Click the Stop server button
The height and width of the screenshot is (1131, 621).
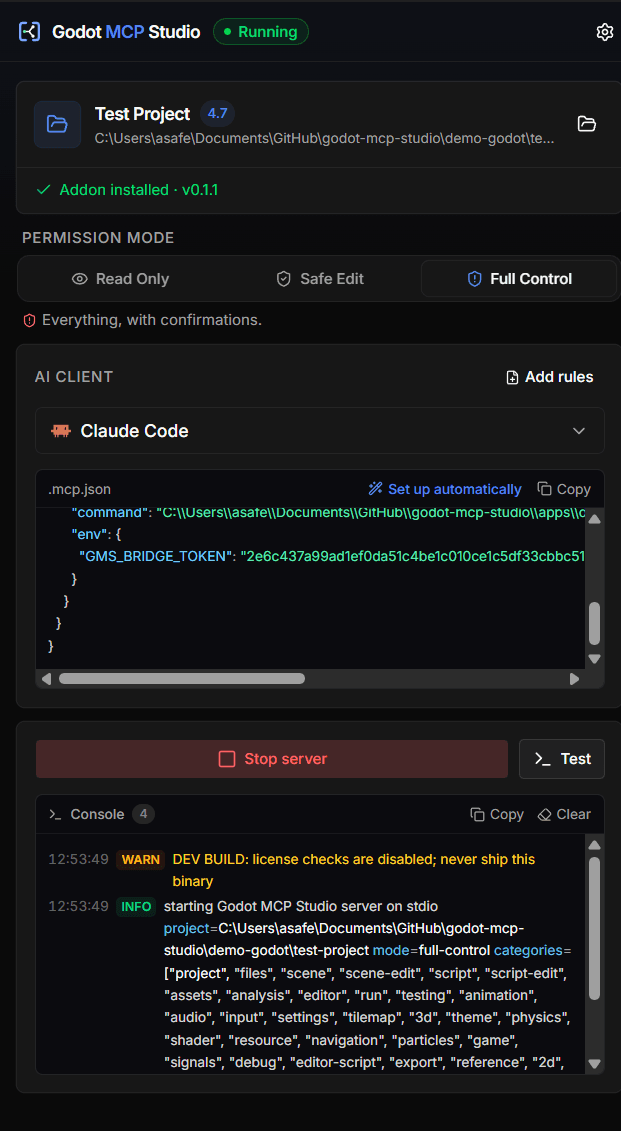[x=272, y=759]
